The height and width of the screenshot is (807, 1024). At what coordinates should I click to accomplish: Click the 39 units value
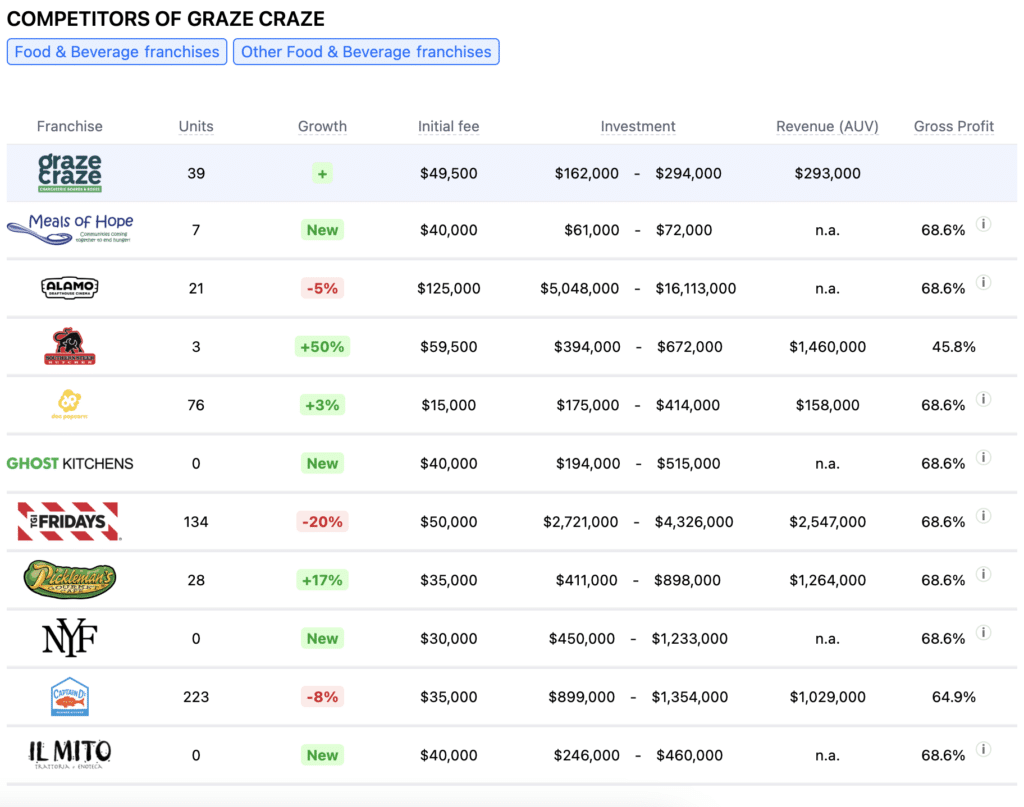click(x=196, y=173)
